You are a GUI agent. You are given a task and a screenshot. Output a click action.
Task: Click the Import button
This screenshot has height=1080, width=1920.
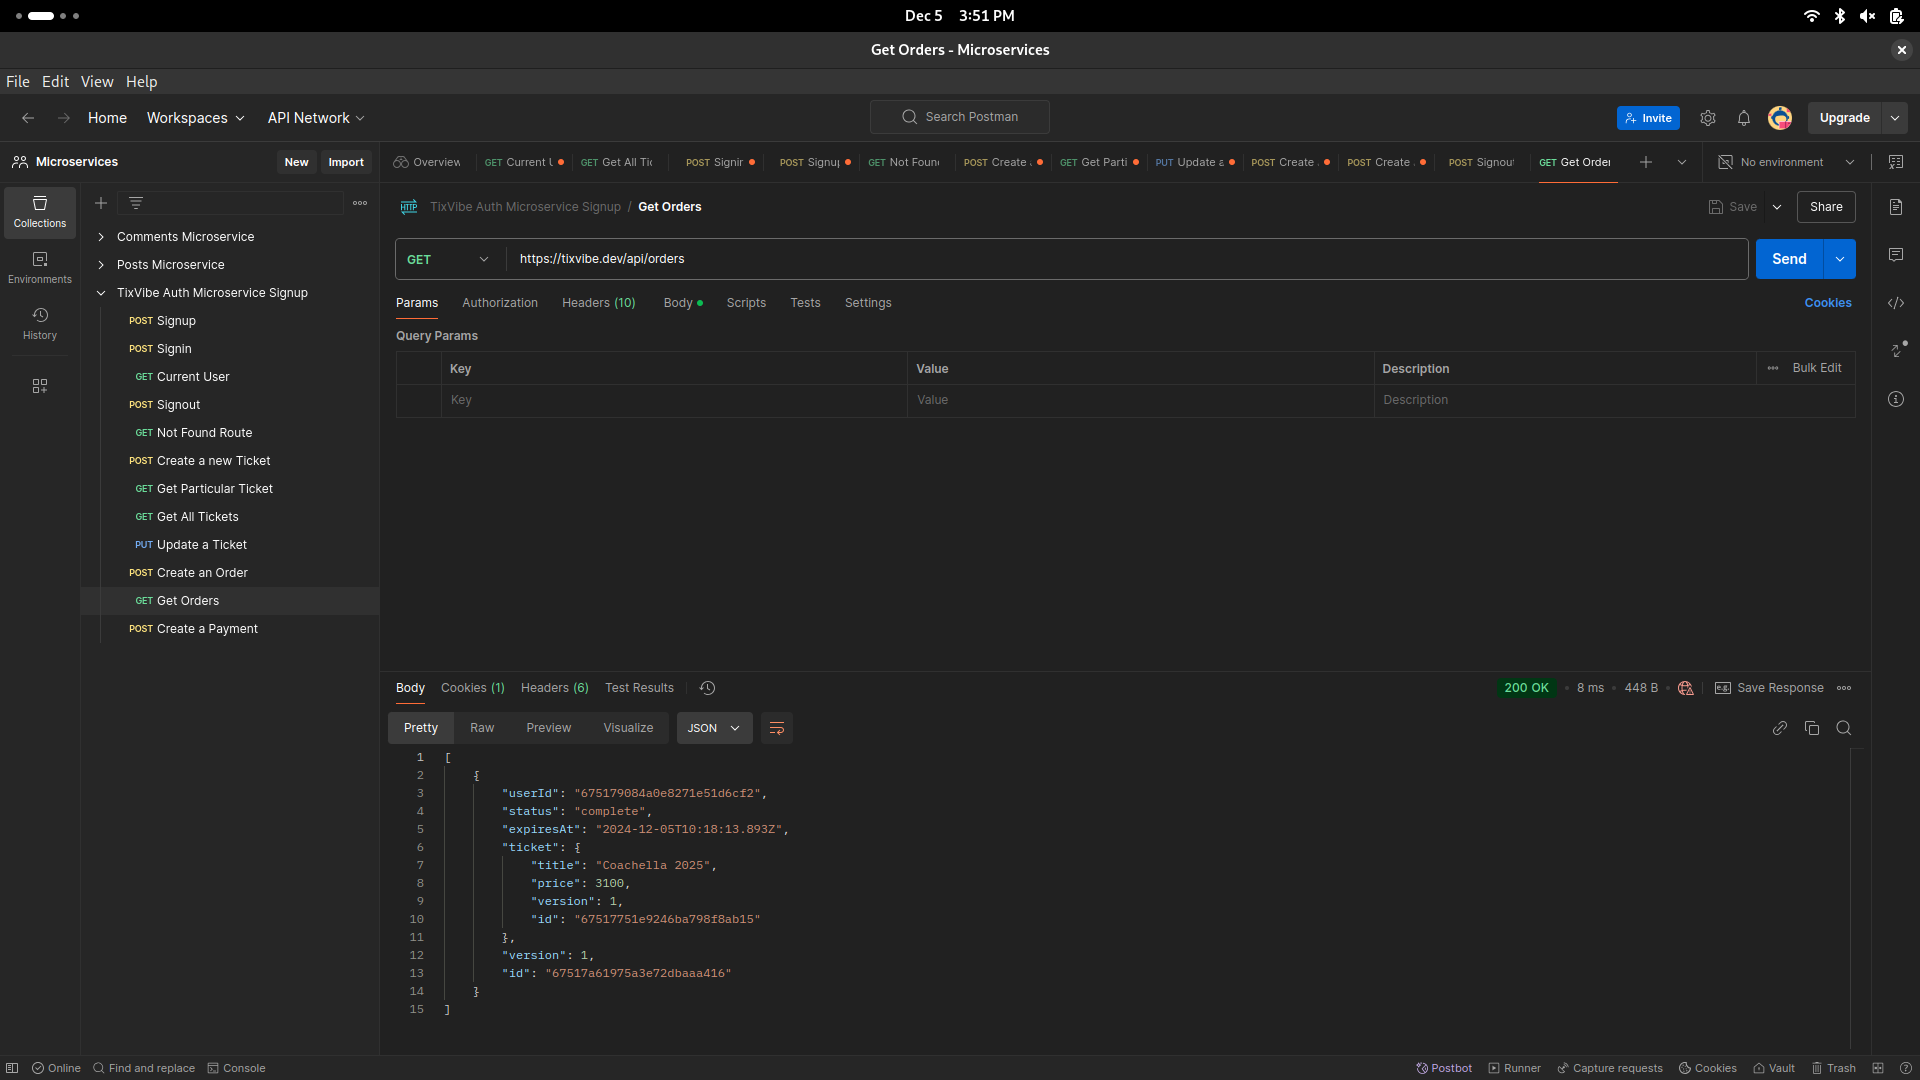(x=346, y=162)
